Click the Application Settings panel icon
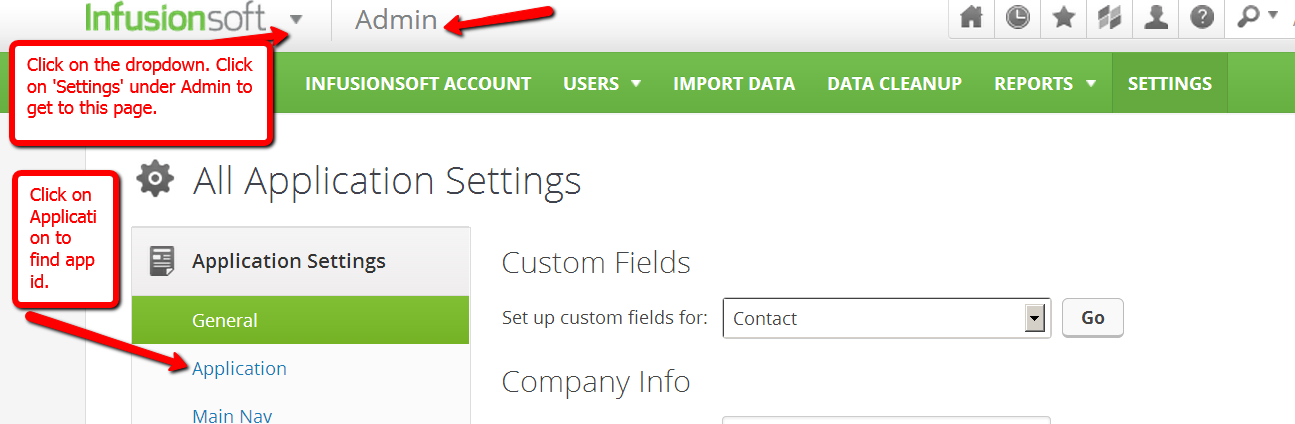This screenshot has width=1295, height=424. 162,261
